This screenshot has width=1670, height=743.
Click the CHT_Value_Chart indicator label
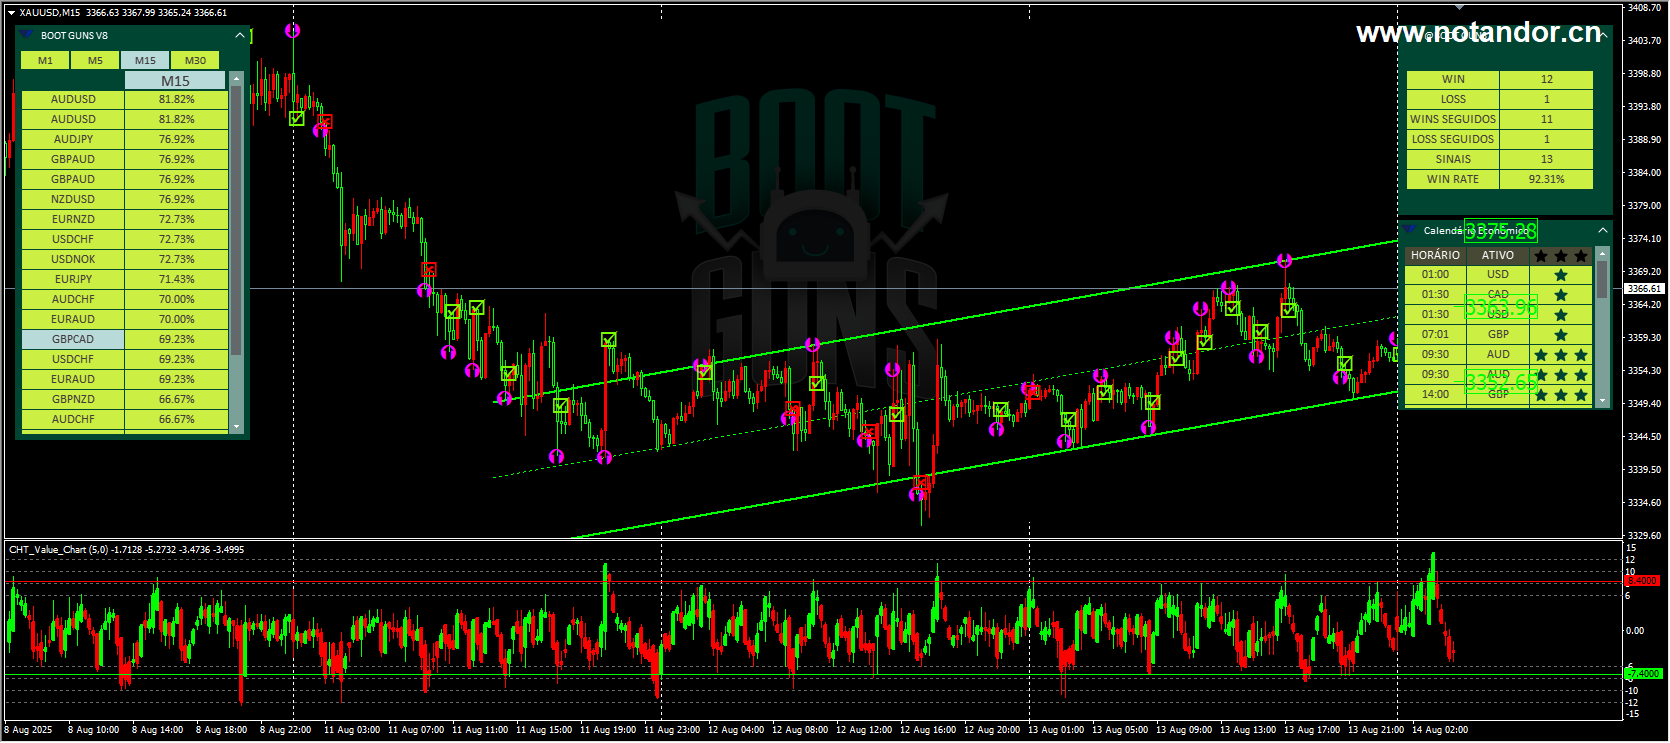[126, 549]
